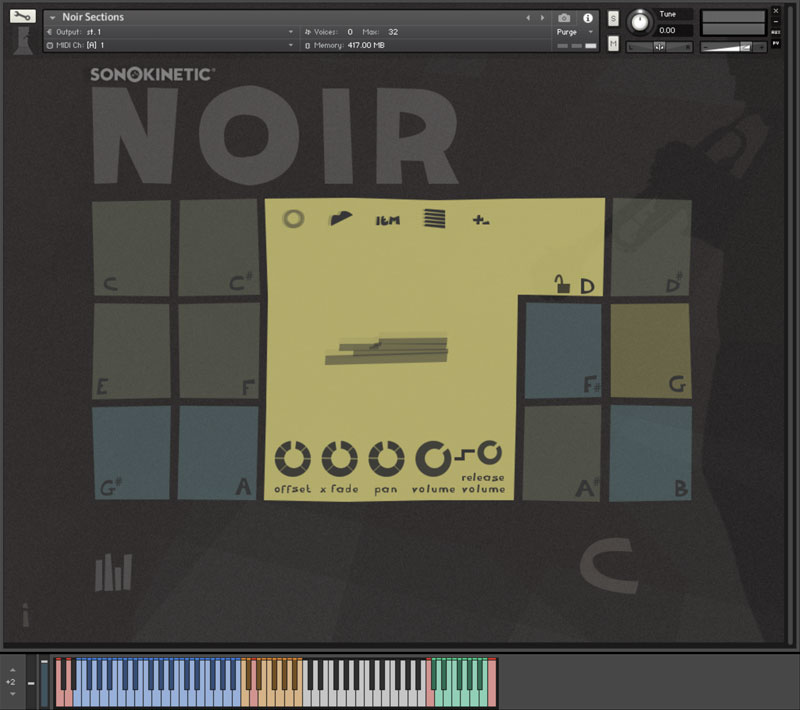Viewport: 800px width, 710px height.
Task: Click the Max voices value field
Action: [x=394, y=32]
